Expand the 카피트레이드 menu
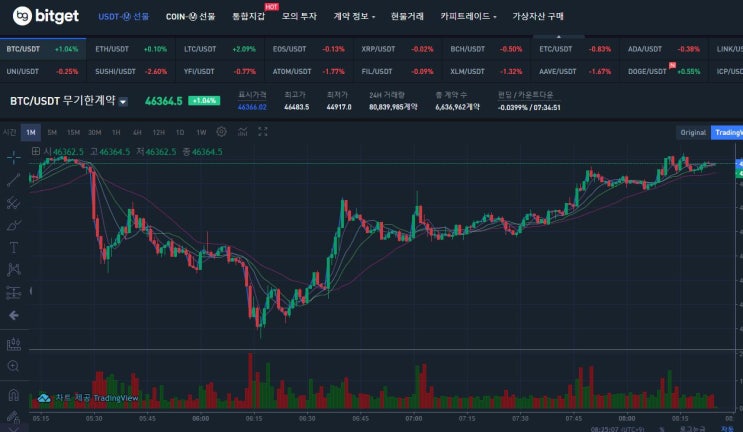 468,16
